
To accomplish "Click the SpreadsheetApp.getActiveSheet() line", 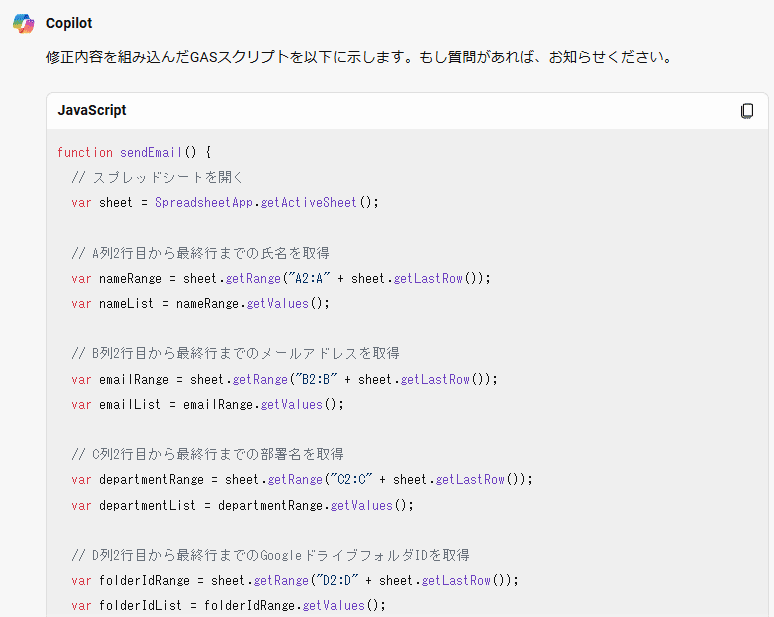I will [x=225, y=202].
